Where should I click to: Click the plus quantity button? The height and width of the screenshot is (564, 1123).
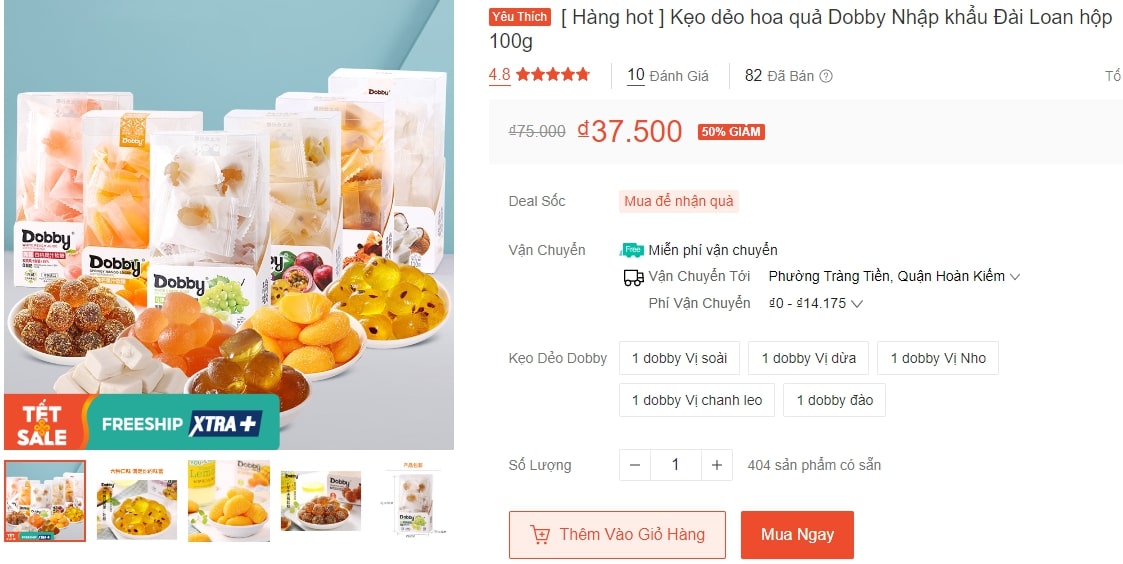click(x=716, y=465)
